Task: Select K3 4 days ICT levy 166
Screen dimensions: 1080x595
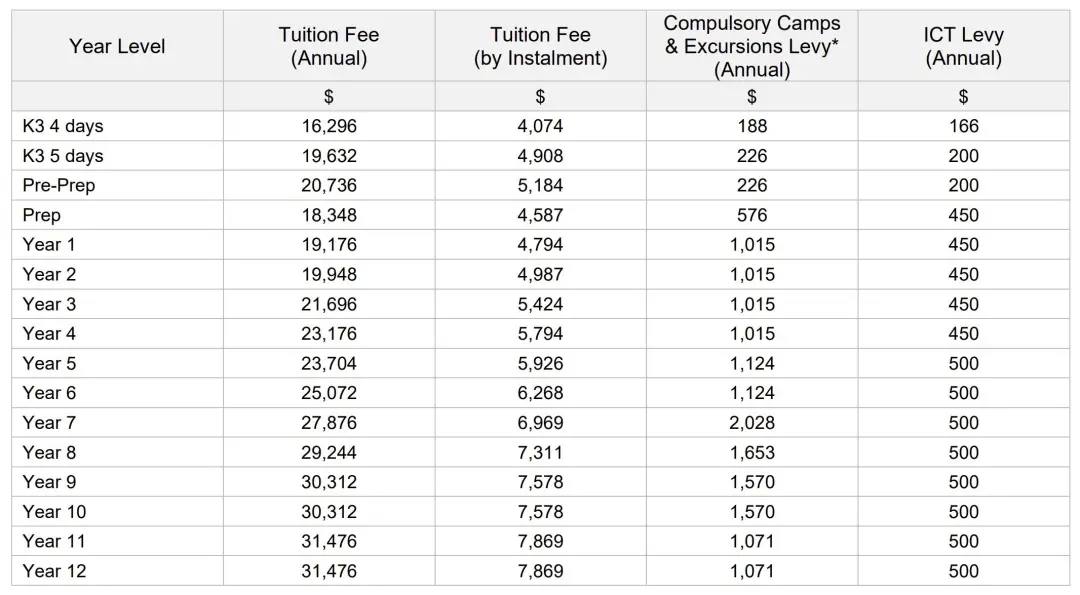Action: coord(963,126)
